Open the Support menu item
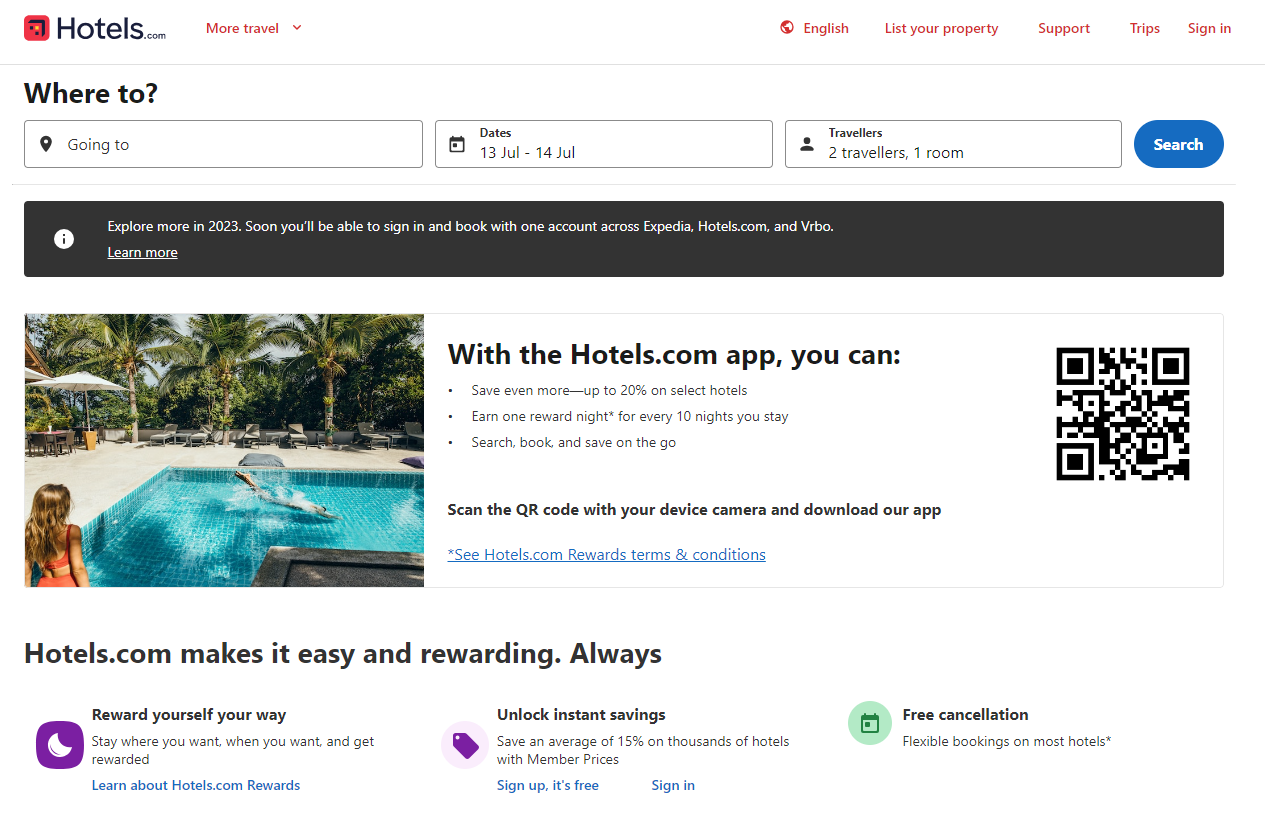The height and width of the screenshot is (833, 1265). 1063,28
